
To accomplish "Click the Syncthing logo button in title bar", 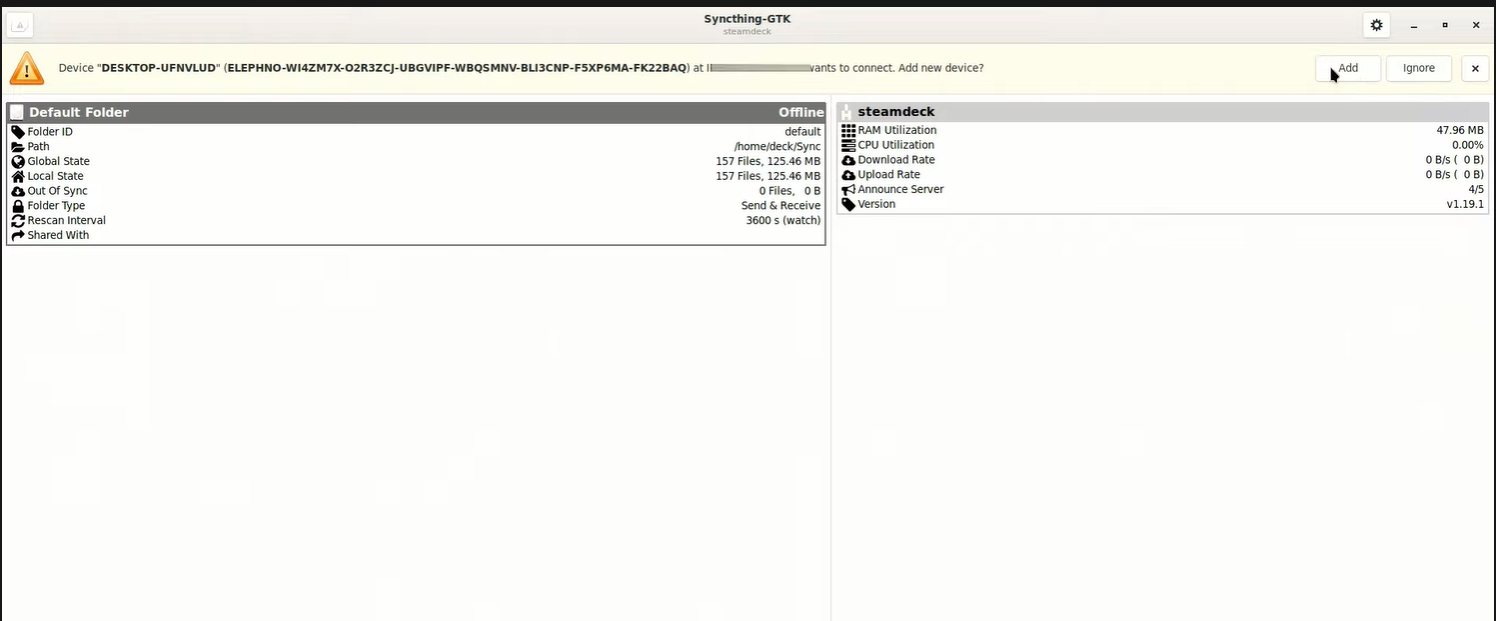I will tap(19, 25).
